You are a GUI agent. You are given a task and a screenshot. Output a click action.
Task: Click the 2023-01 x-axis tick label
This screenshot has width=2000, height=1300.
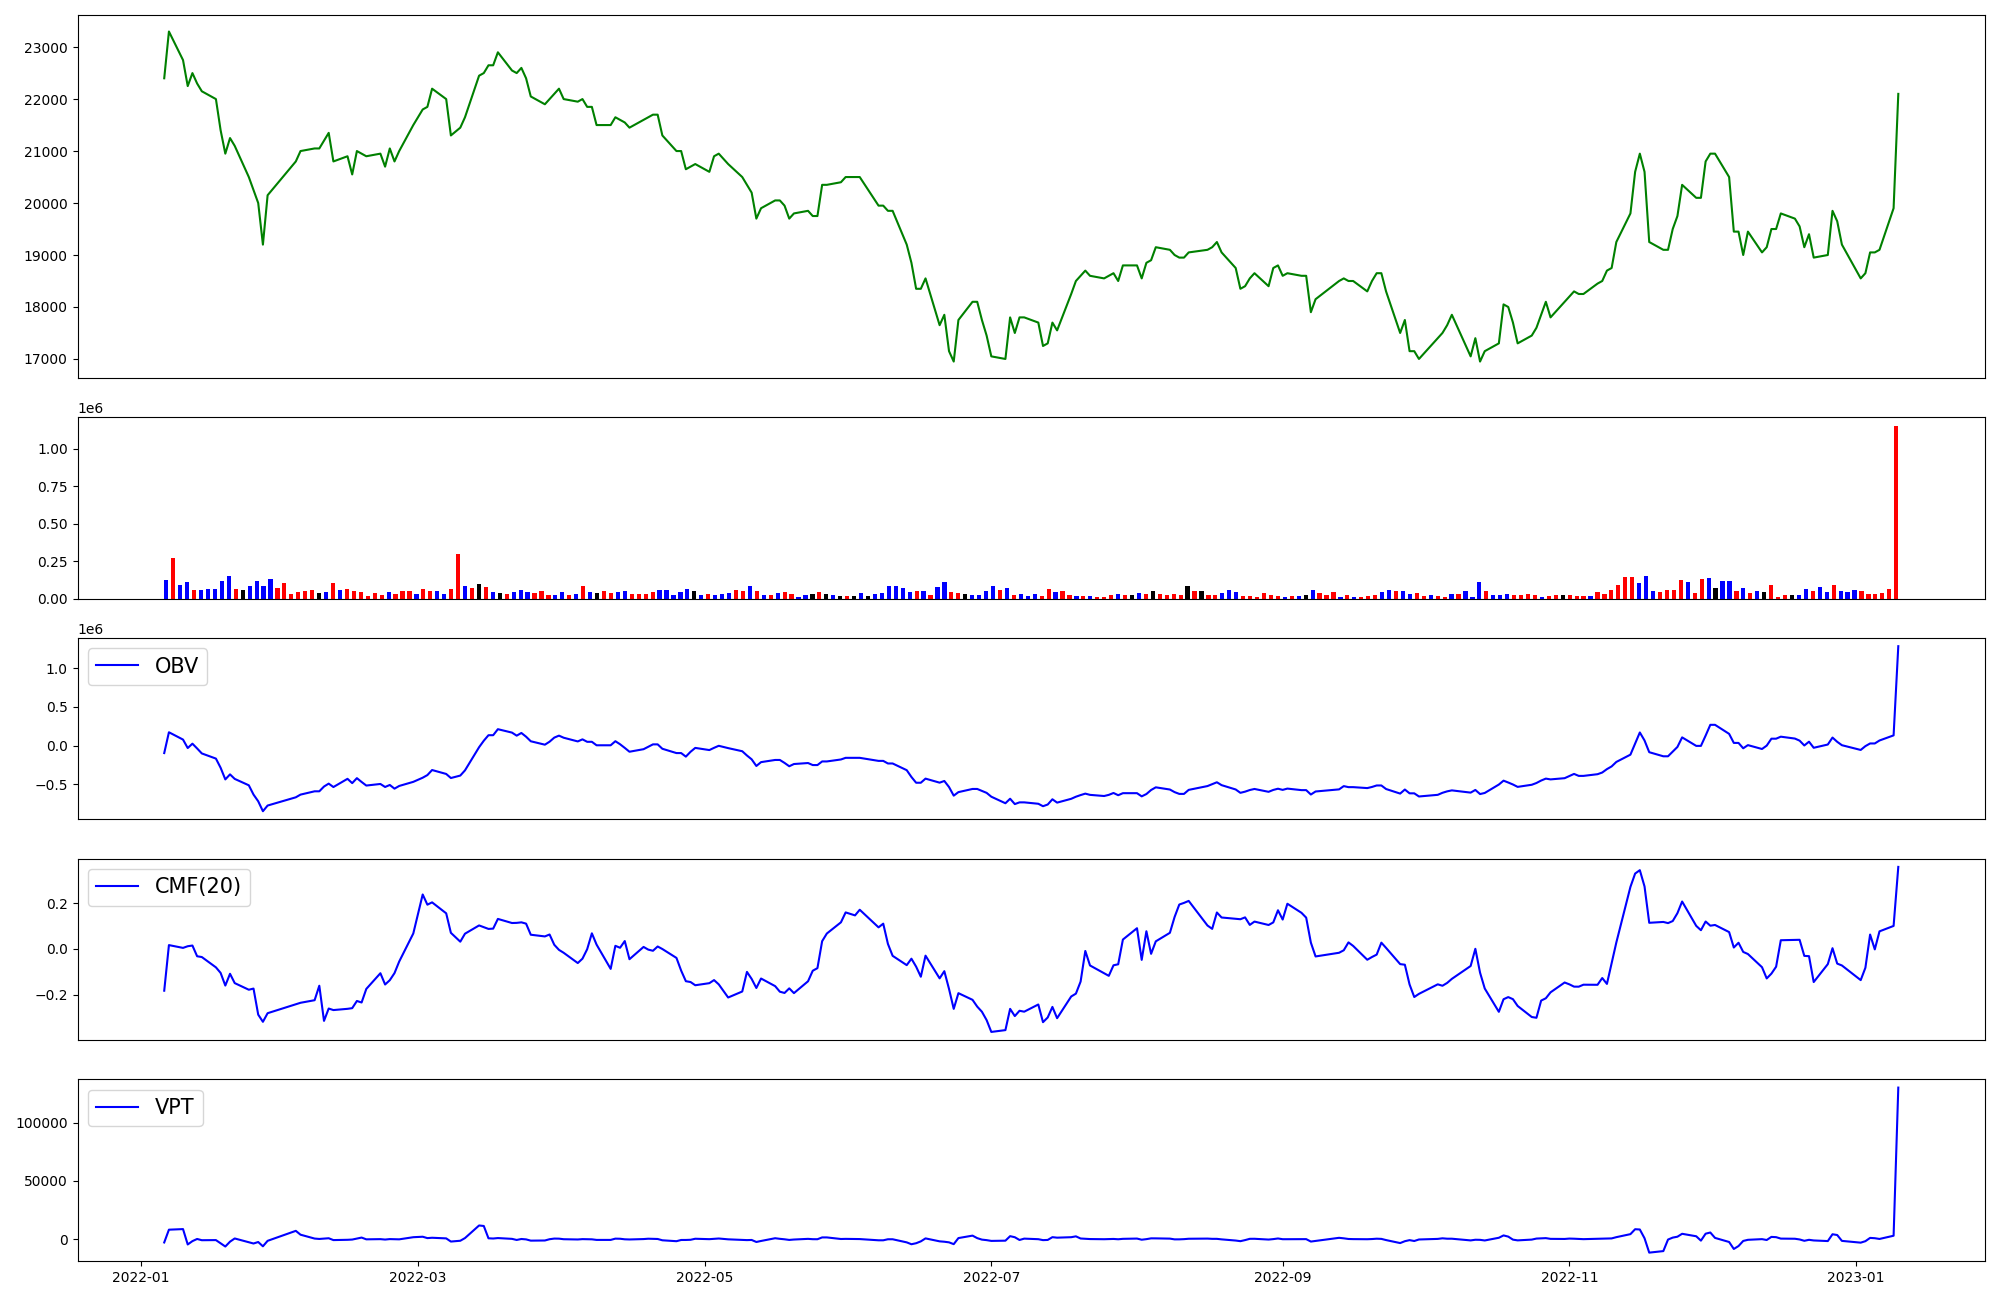[x=1855, y=1277]
